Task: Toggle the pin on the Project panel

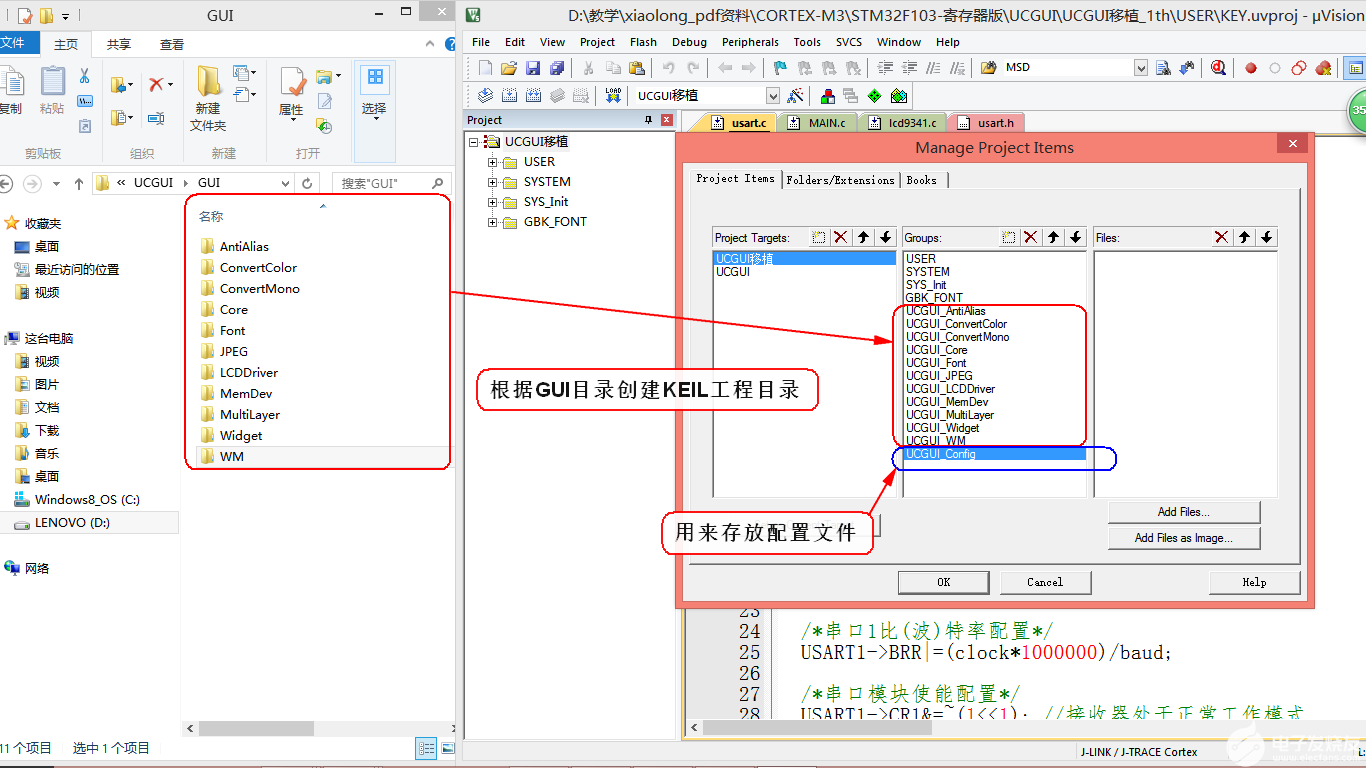Action: 648,120
